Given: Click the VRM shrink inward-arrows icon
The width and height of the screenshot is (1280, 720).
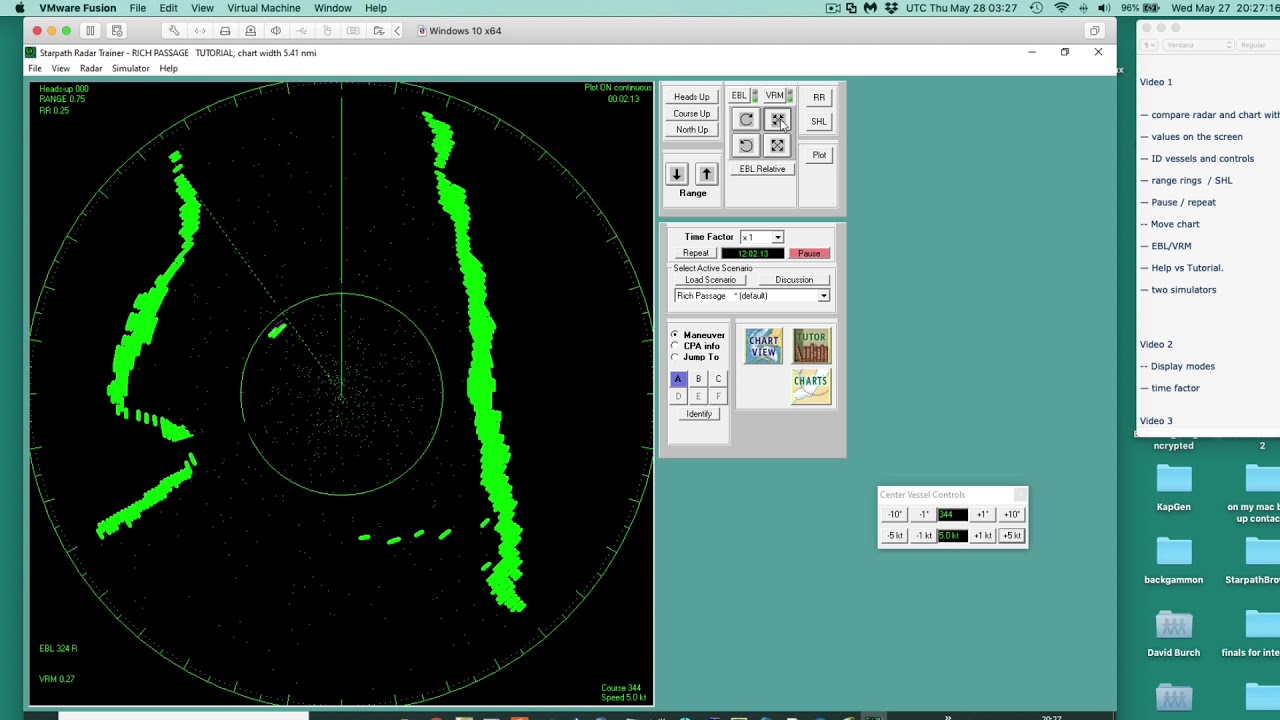Looking at the screenshot, I should (x=778, y=120).
